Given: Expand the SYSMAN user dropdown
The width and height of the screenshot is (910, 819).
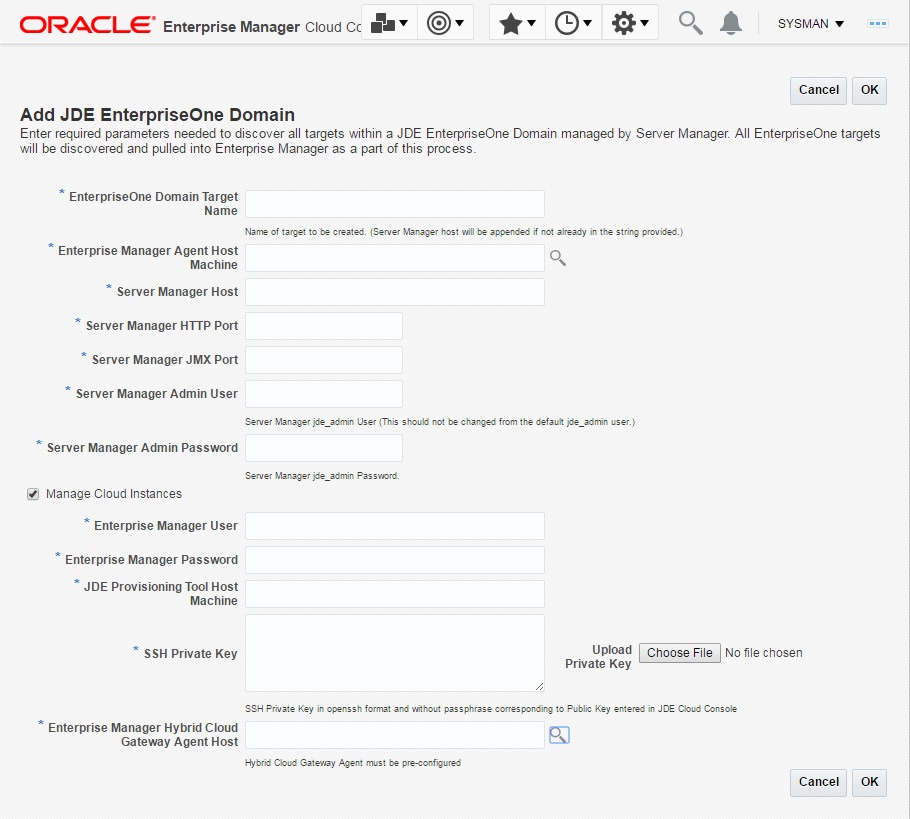Looking at the screenshot, I should [x=810, y=24].
